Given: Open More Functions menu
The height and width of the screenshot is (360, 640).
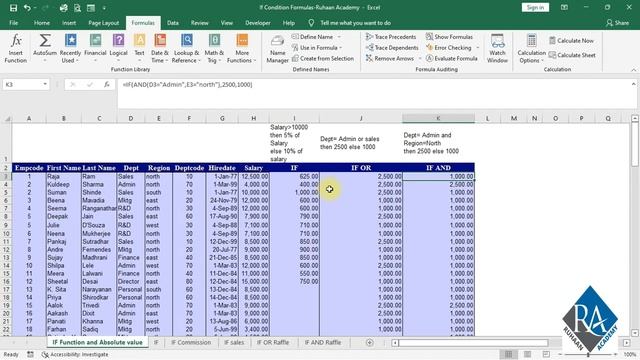Looking at the screenshot, I should (x=242, y=49).
